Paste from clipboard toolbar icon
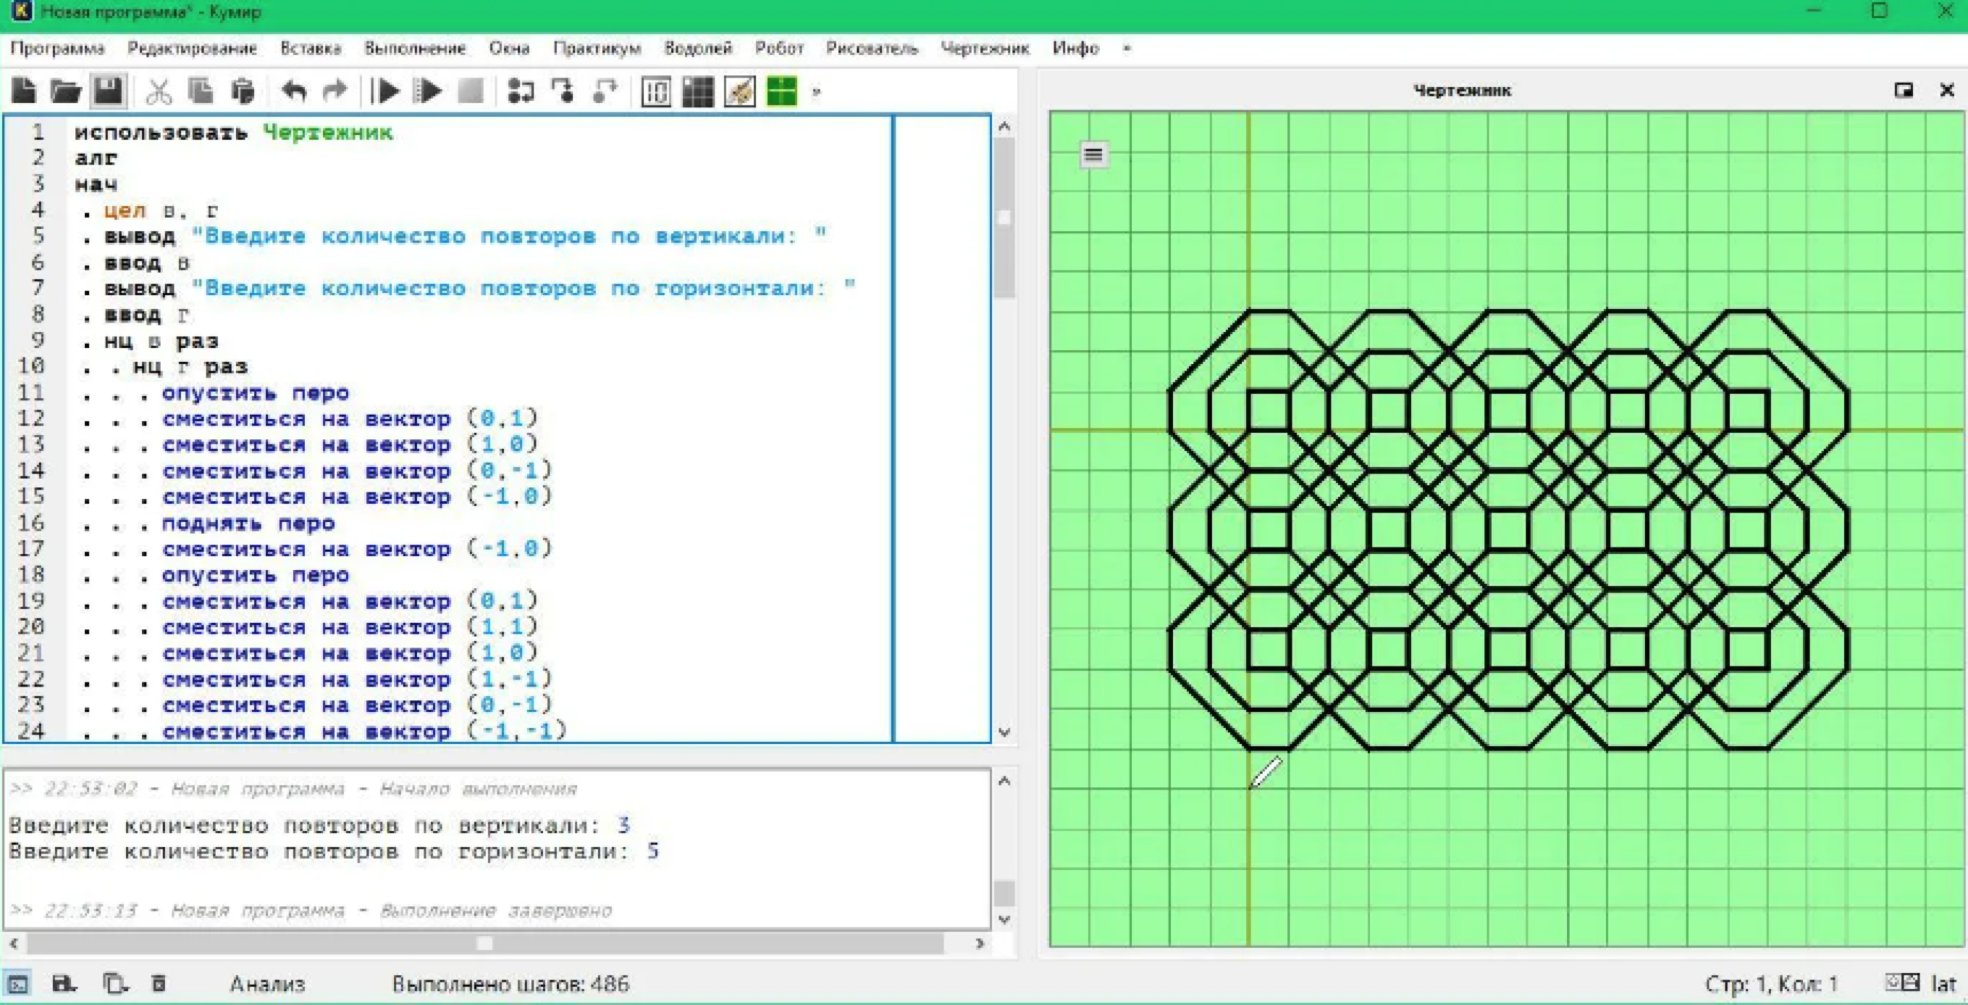The height and width of the screenshot is (1005, 1968). click(243, 92)
